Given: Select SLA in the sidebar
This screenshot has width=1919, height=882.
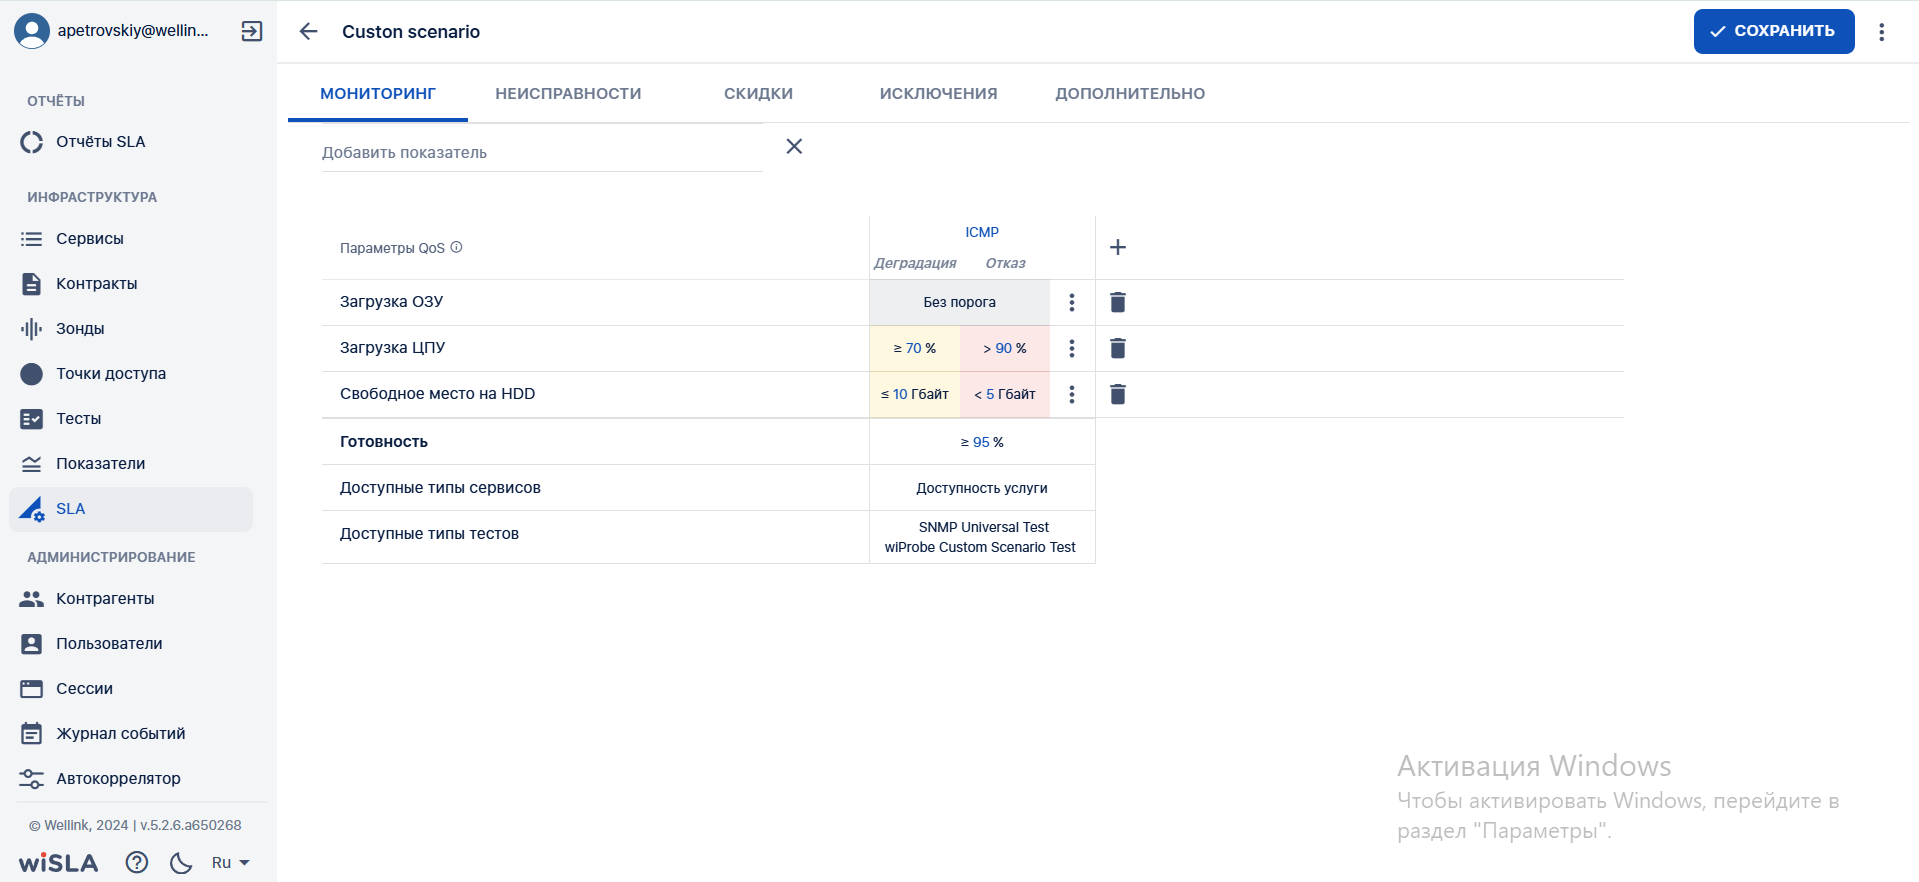Looking at the screenshot, I should 131,509.
